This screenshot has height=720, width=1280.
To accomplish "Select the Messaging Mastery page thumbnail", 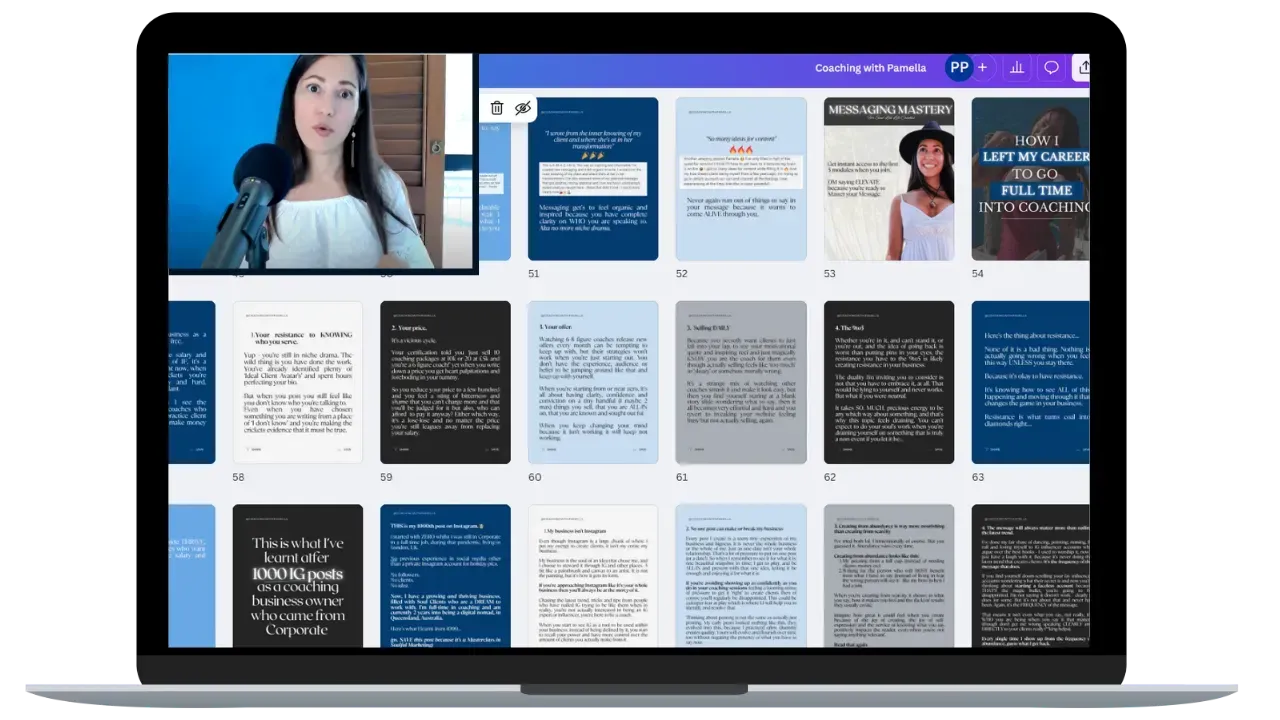I will coord(888,178).
